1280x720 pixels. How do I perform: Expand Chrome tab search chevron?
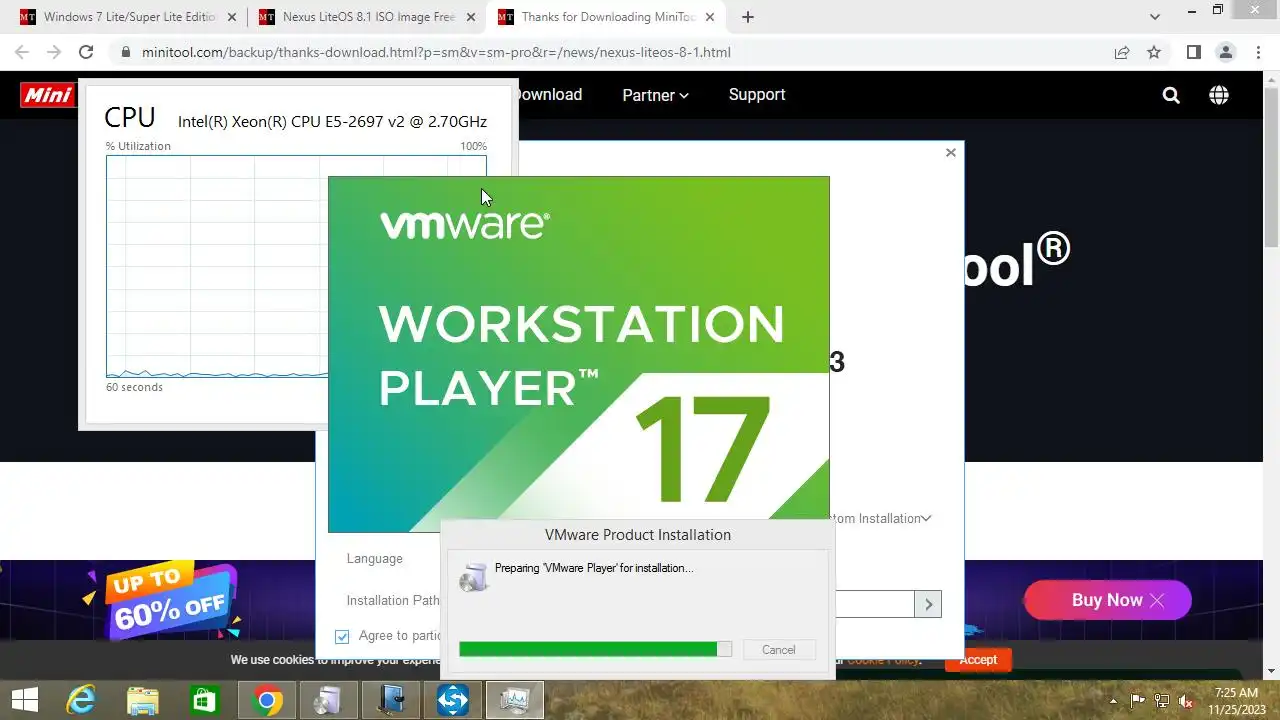[1155, 17]
